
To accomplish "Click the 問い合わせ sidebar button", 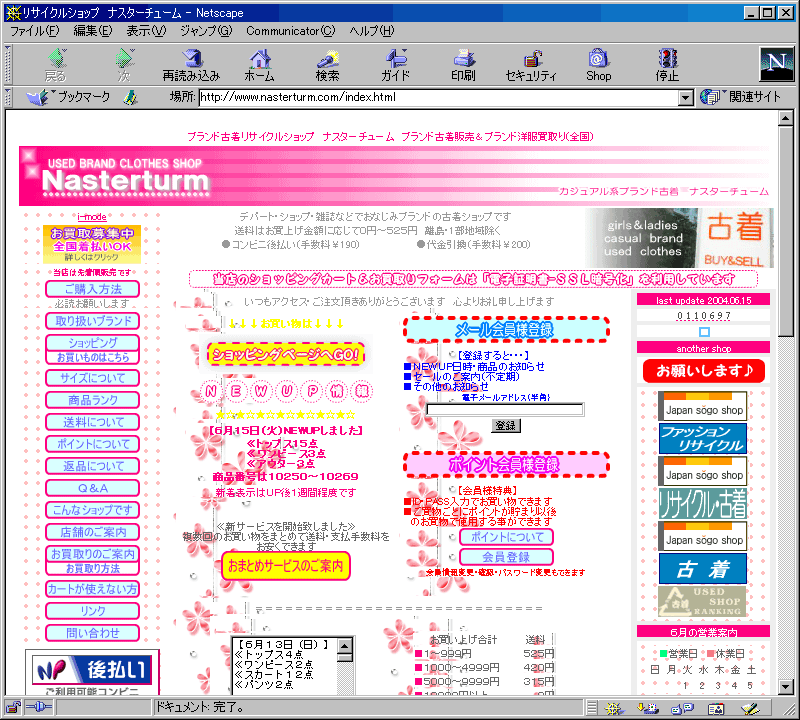I will click(92, 633).
